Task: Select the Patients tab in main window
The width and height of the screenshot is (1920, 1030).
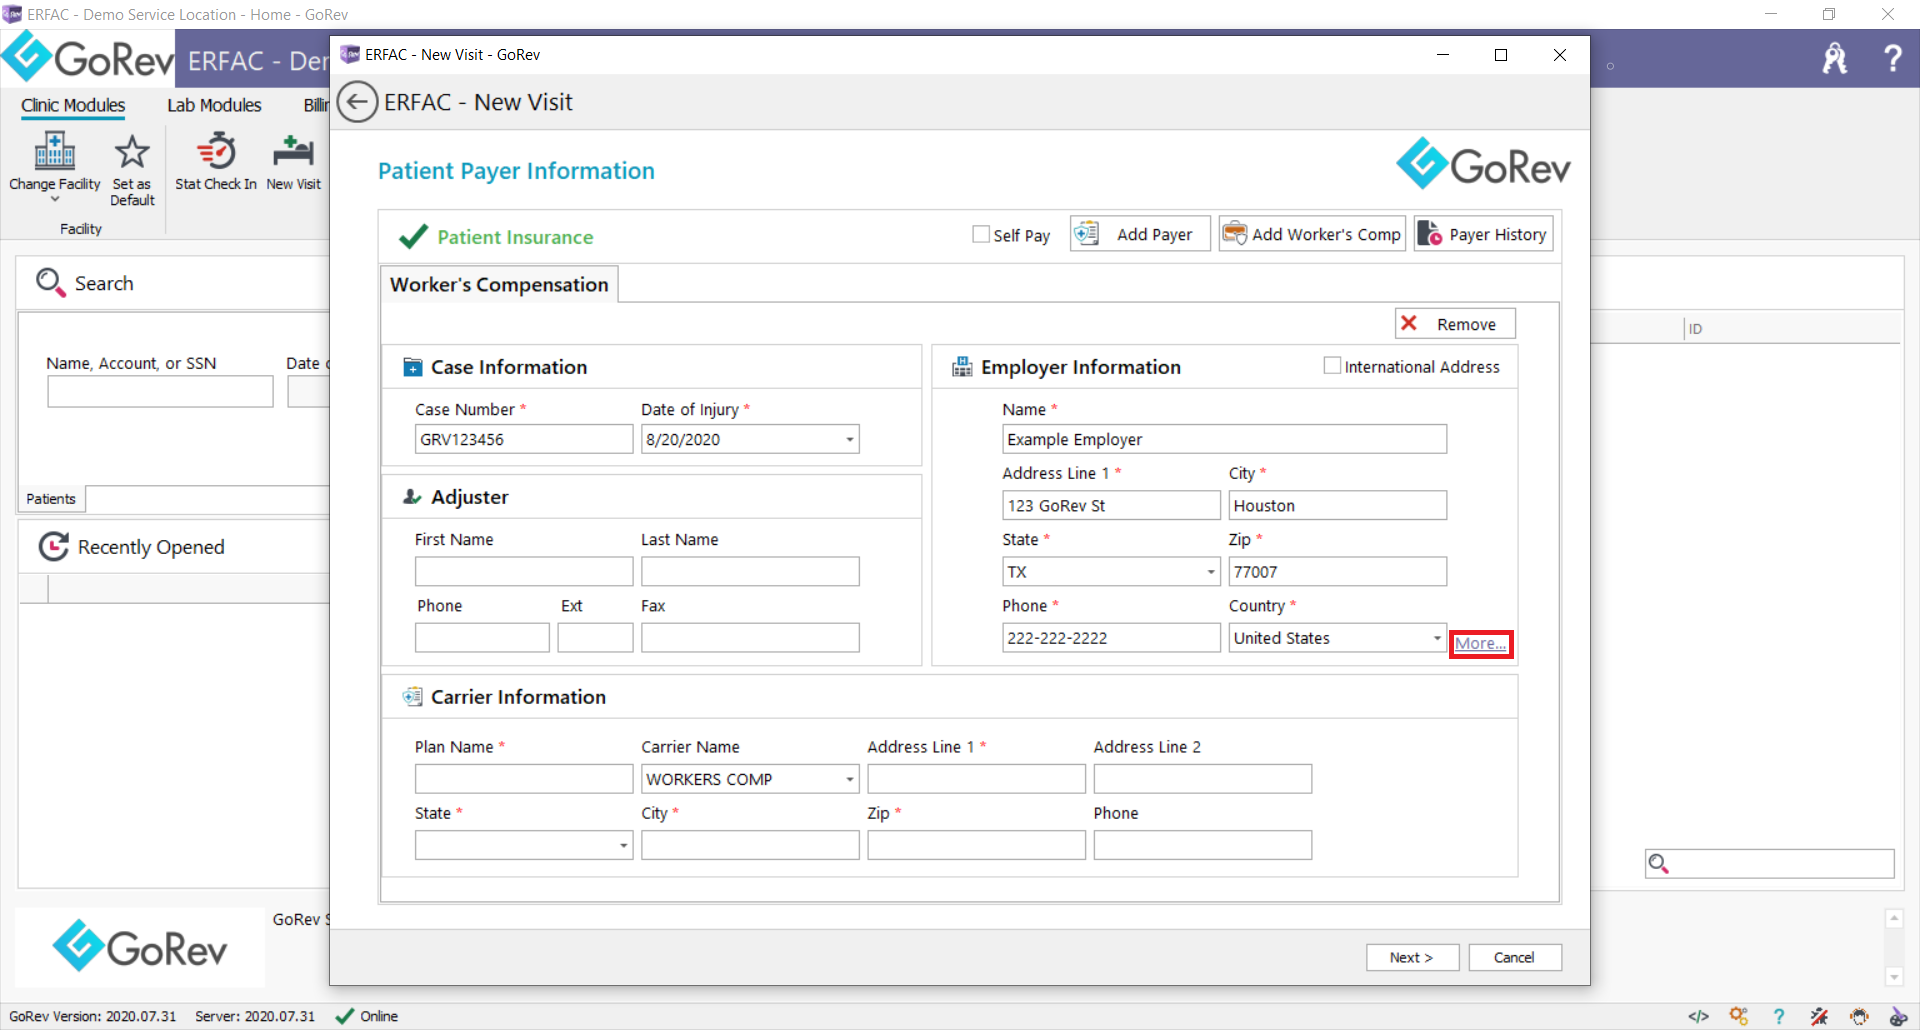Action: tap(51, 498)
